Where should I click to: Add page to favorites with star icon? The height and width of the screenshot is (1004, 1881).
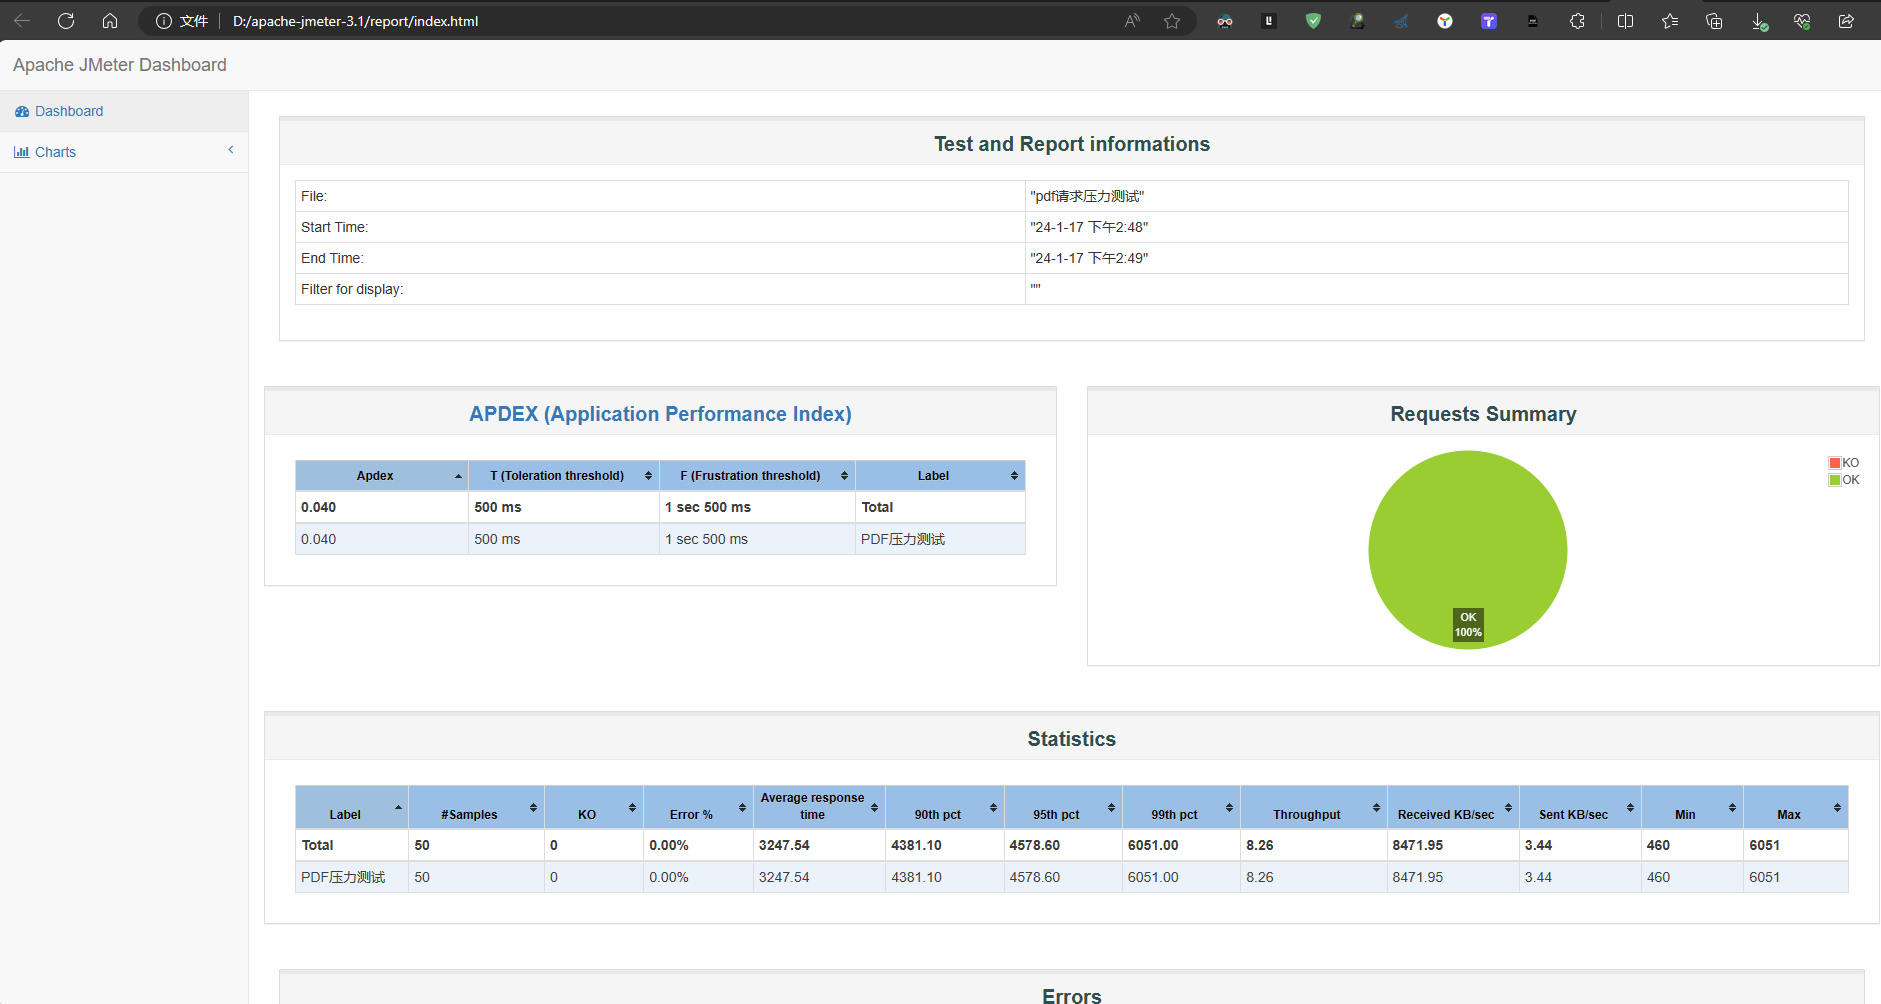1172,21
